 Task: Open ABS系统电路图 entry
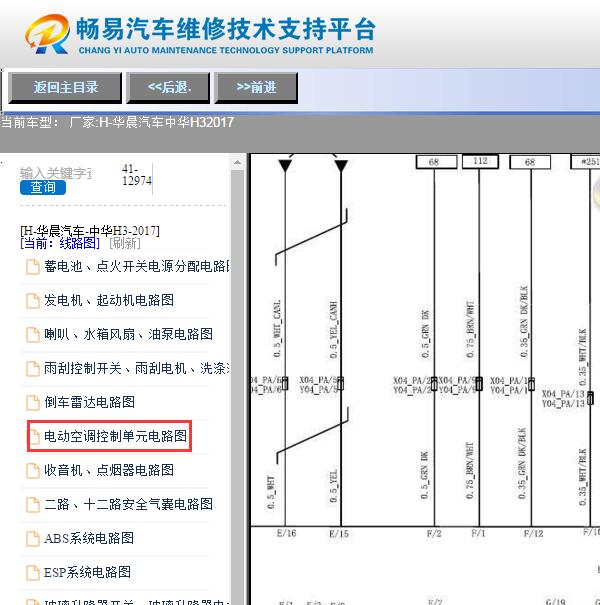pyautogui.click(x=89, y=538)
